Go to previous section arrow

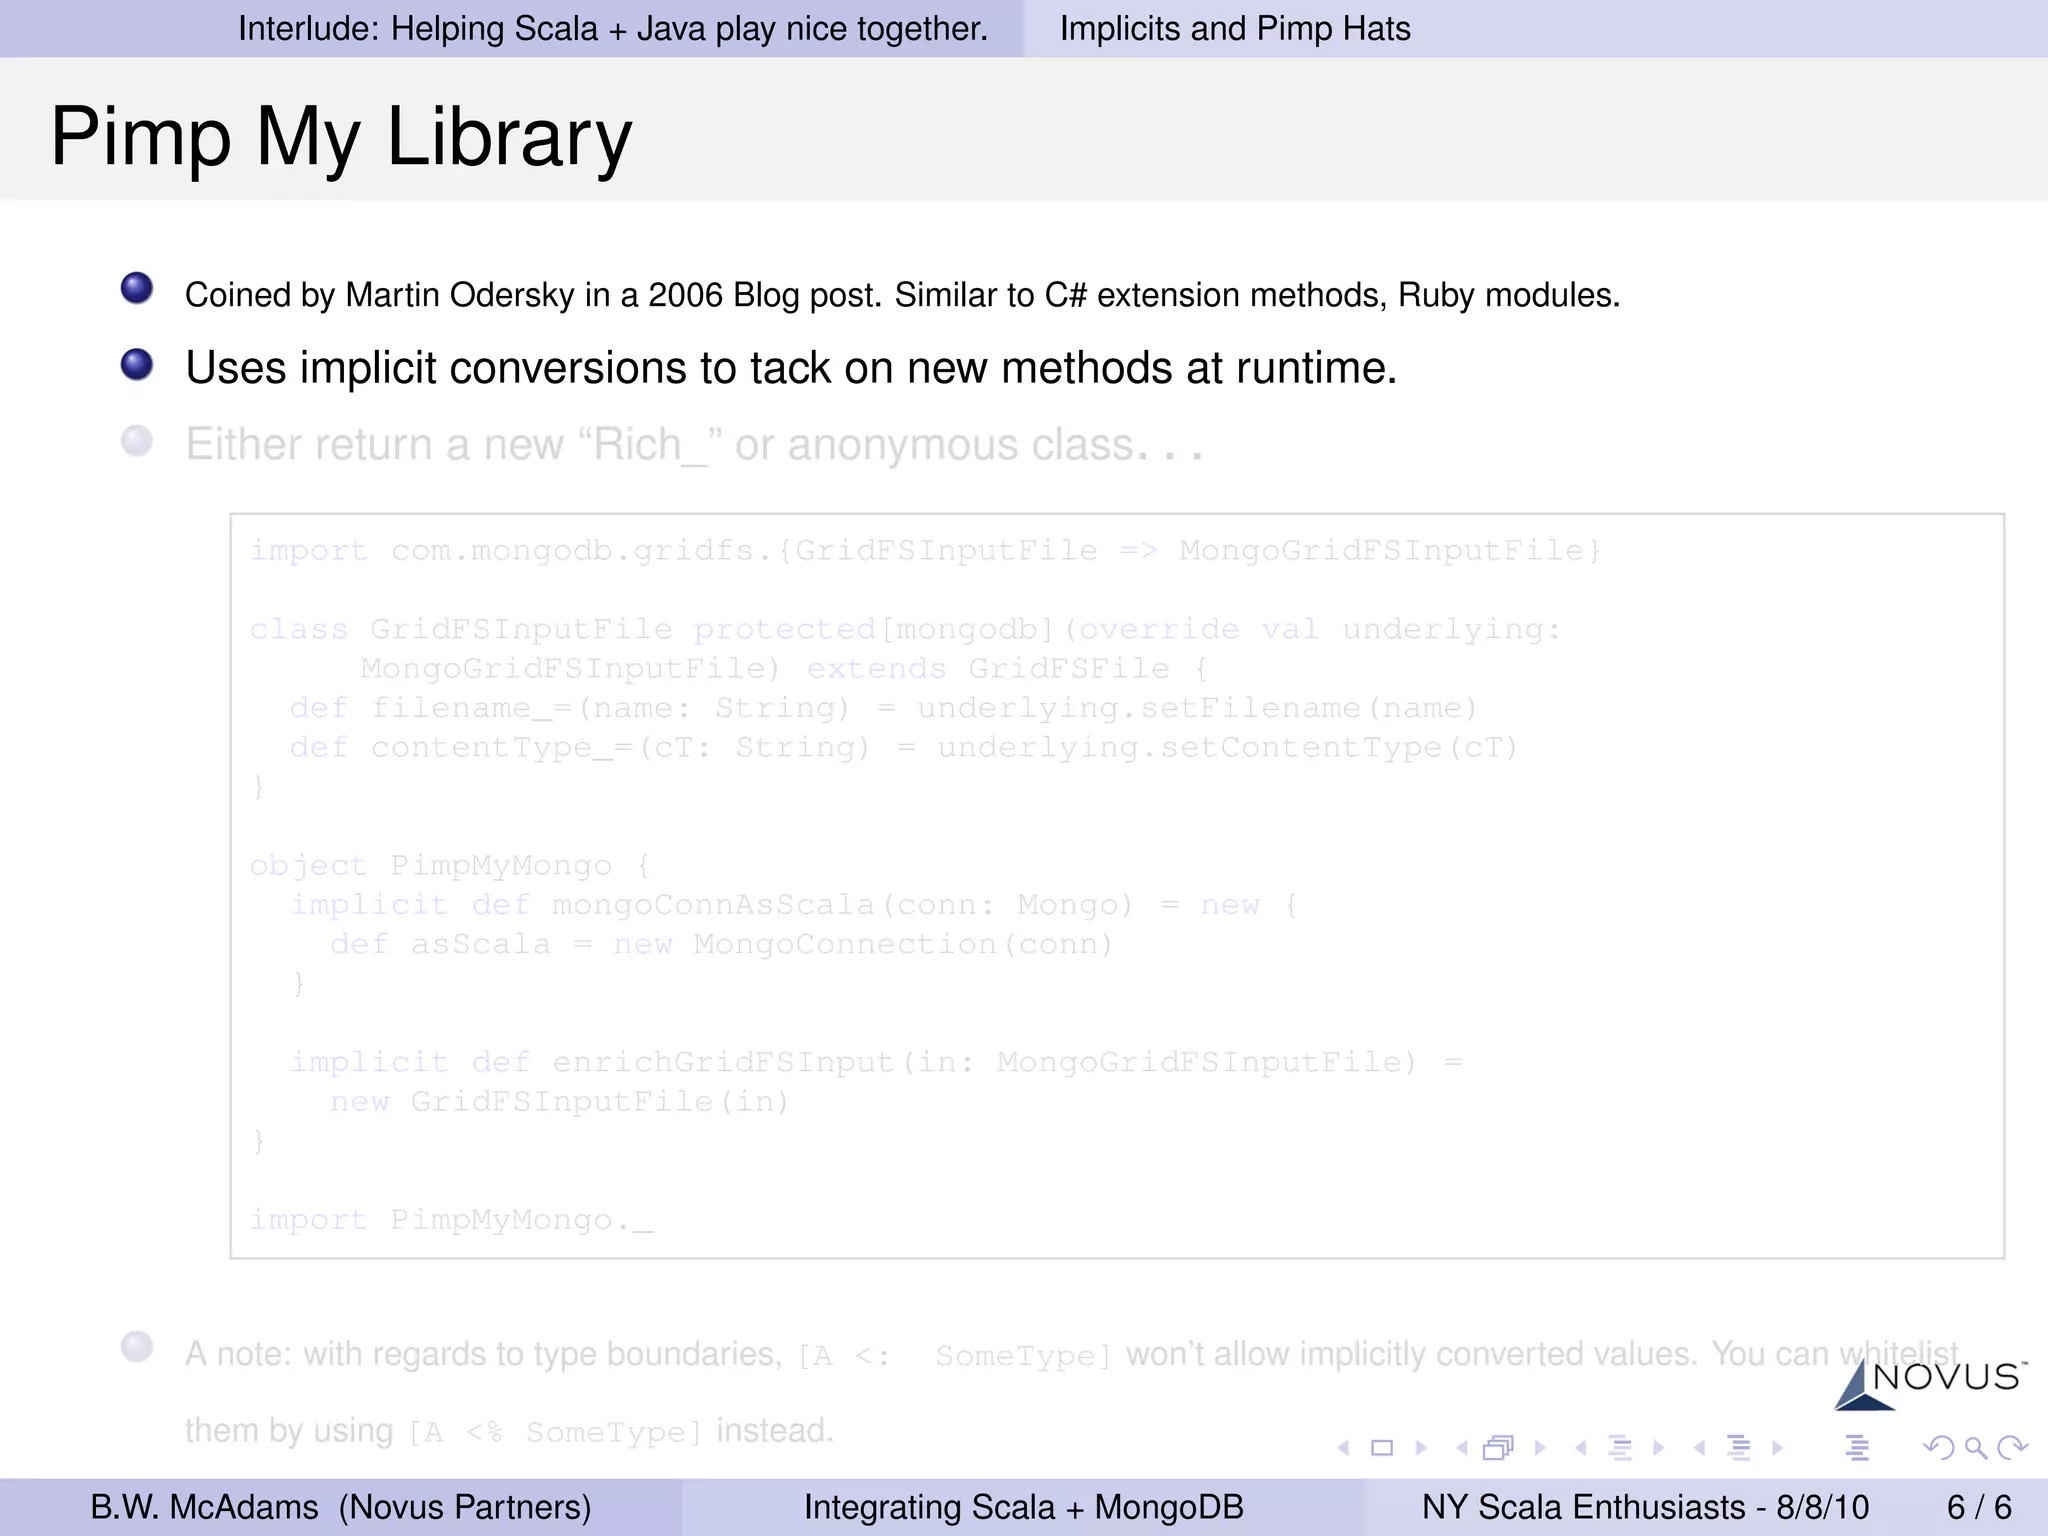click(x=1699, y=1447)
